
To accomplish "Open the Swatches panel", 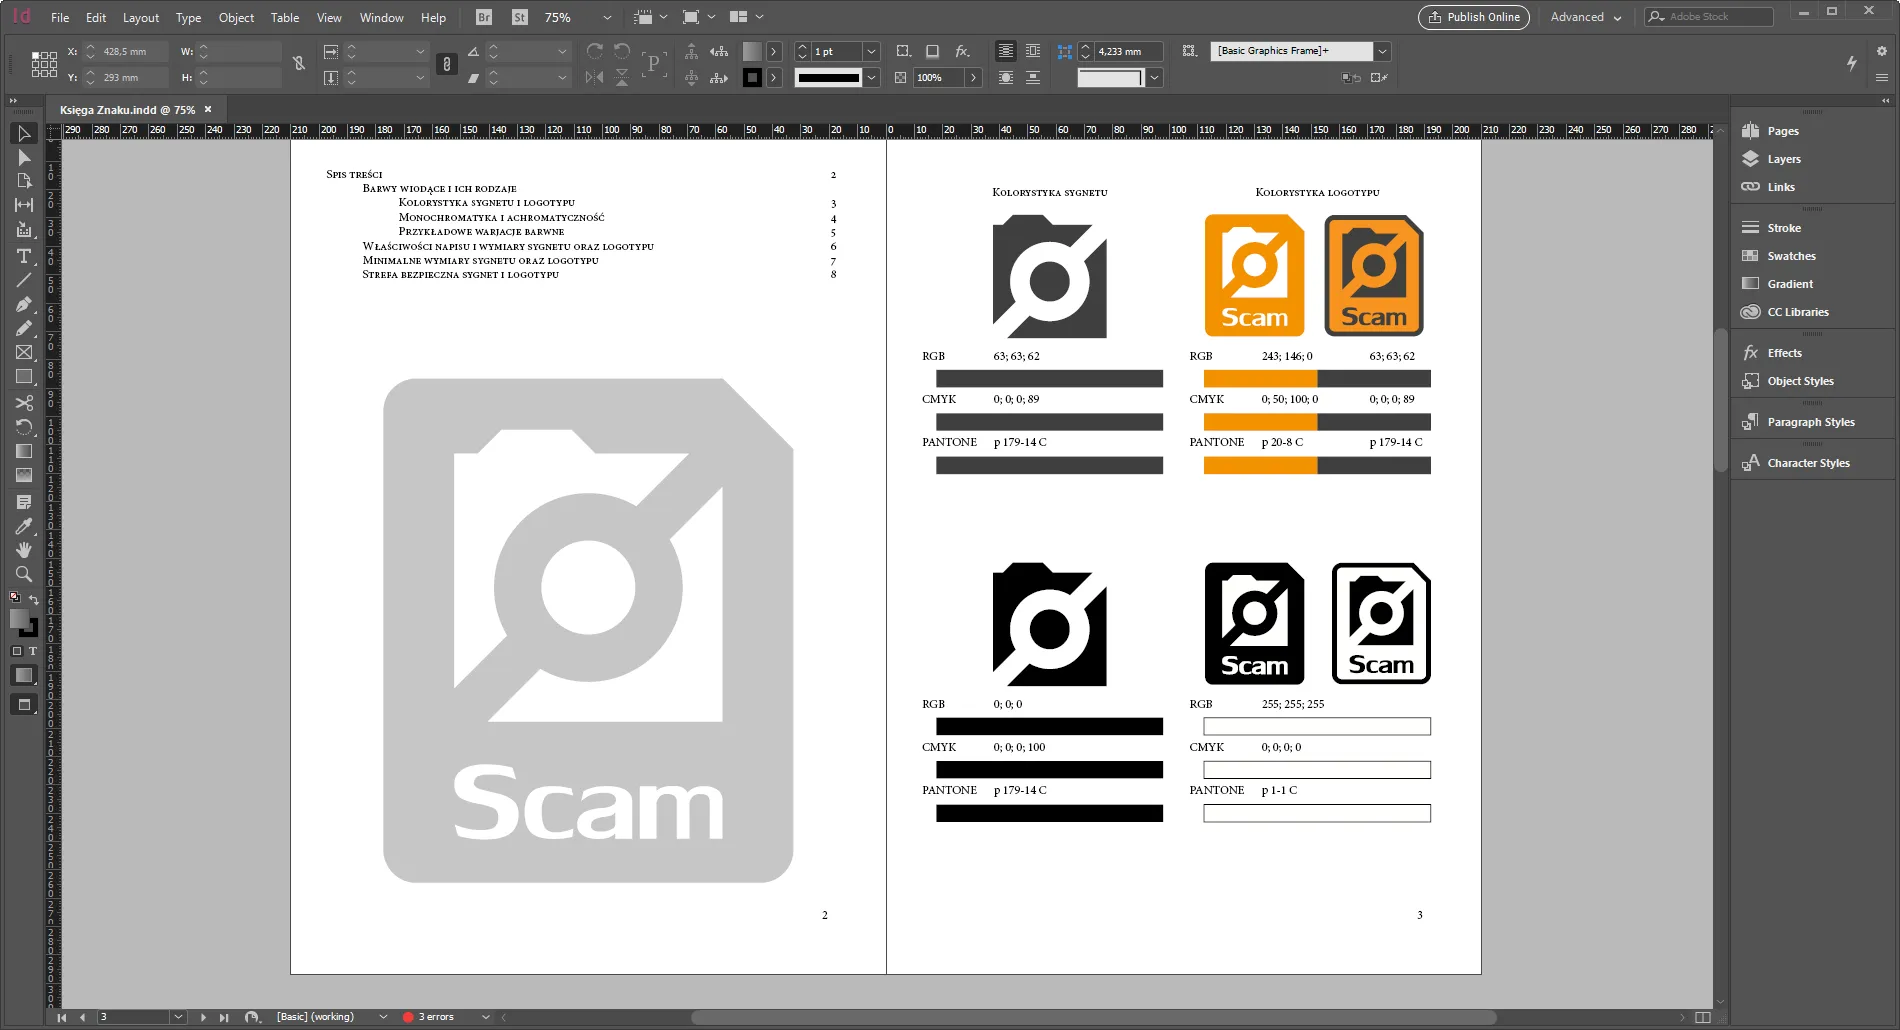I will (1790, 256).
